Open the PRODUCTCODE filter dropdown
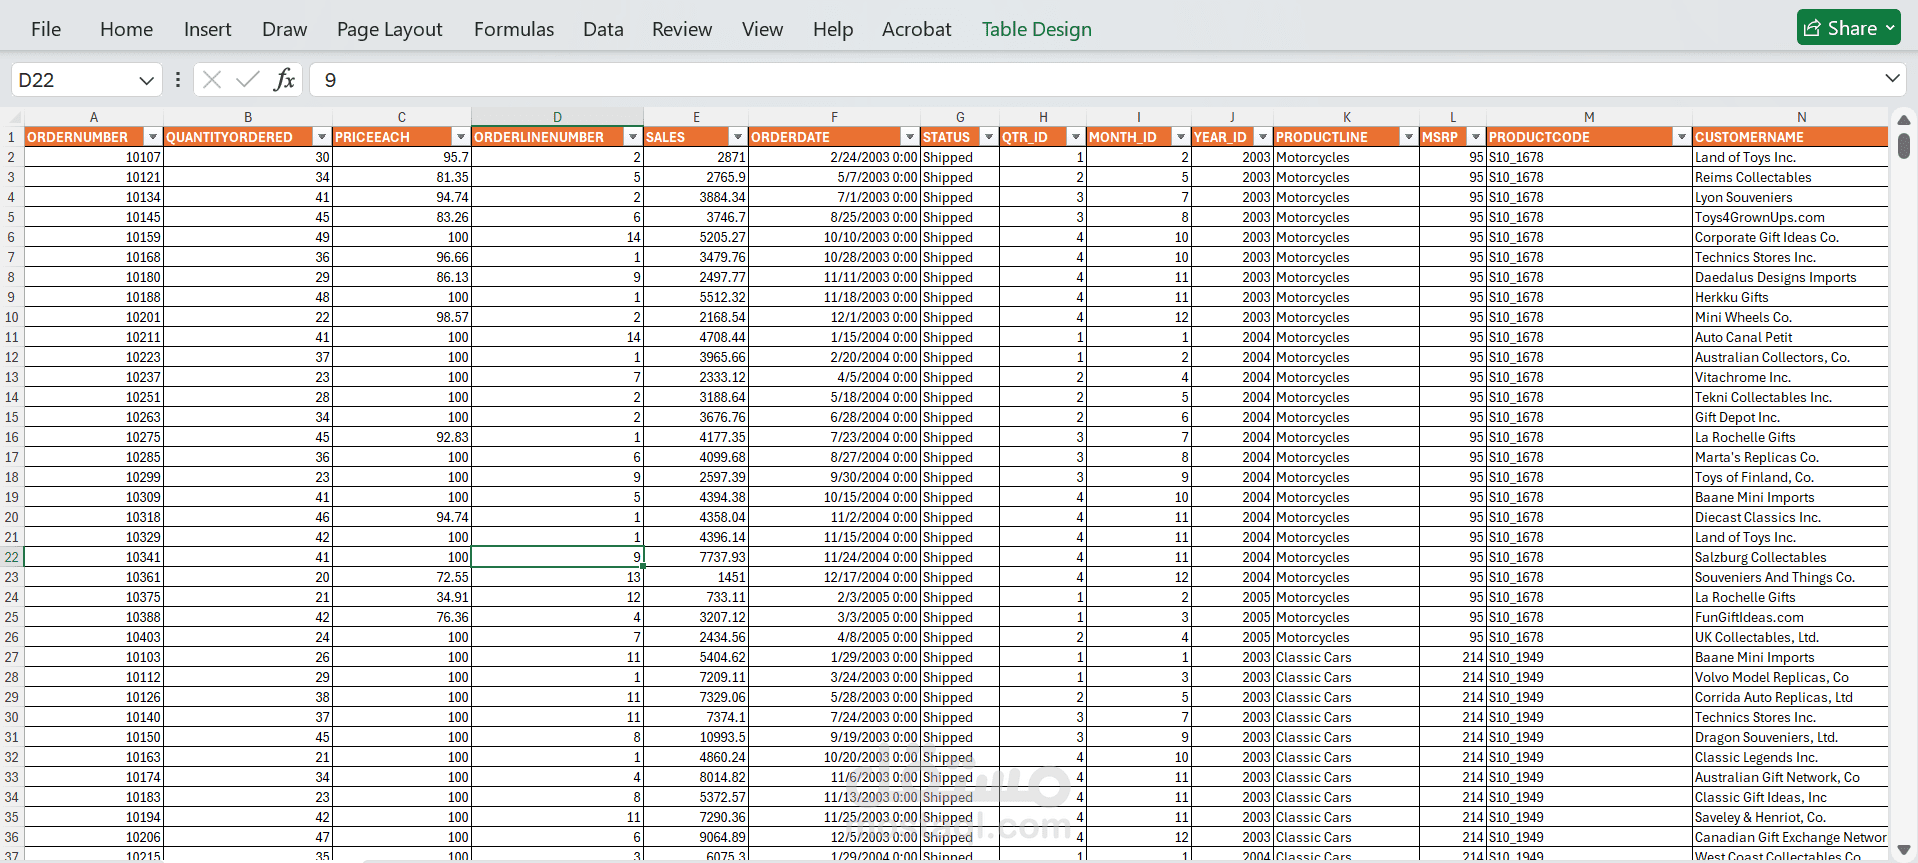Screen dimensions: 1918x863 pyautogui.click(x=1681, y=137)
